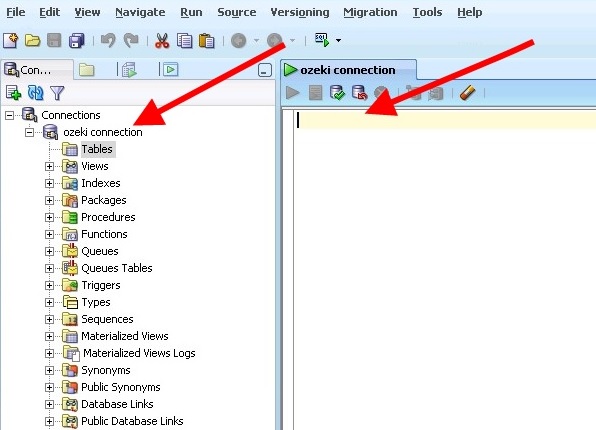
Task: Open the Migration menu
Action: click(x=370, y=12)
